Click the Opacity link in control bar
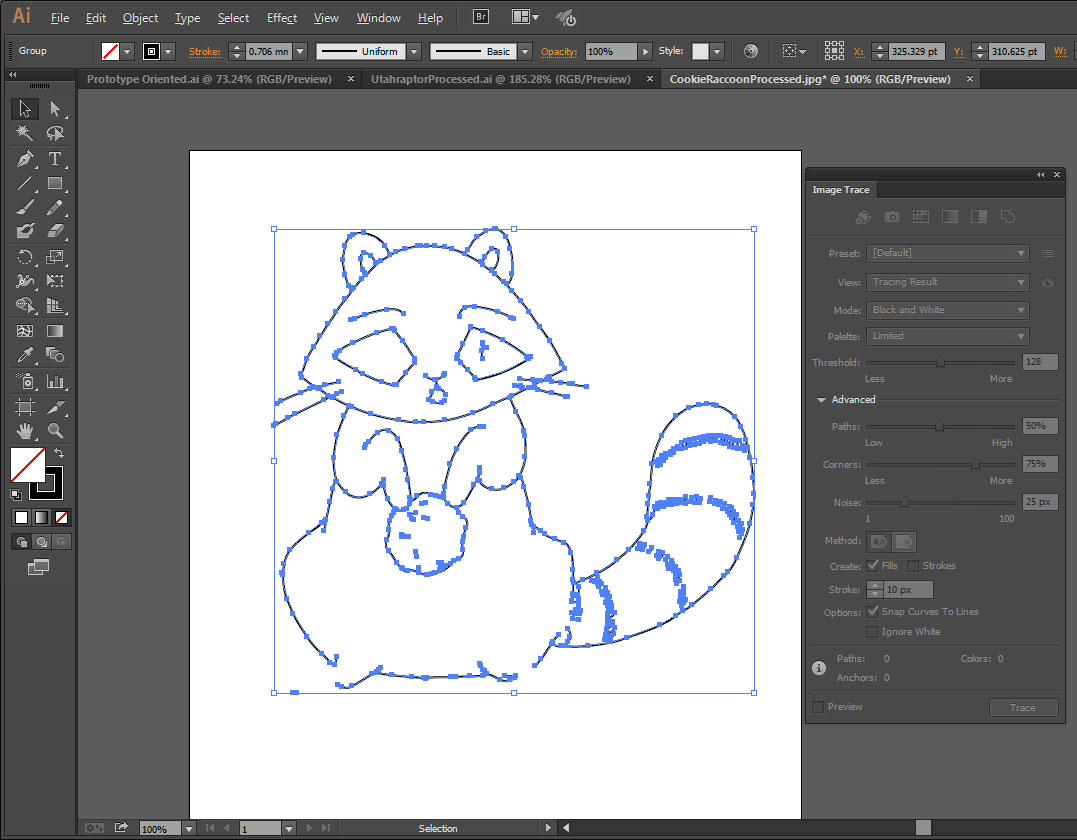This screenshot has height=840, width=1077. click(559, 51)
